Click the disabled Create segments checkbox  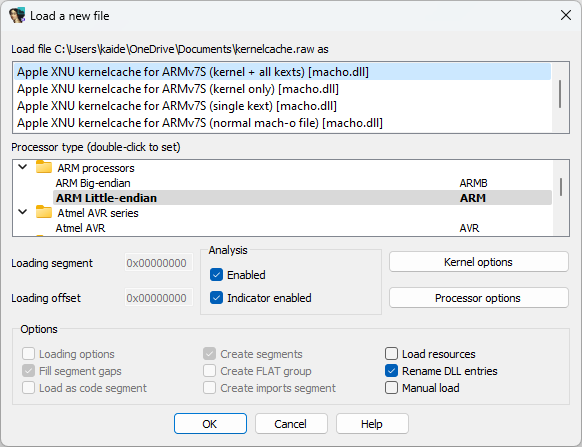click(209, 354)
